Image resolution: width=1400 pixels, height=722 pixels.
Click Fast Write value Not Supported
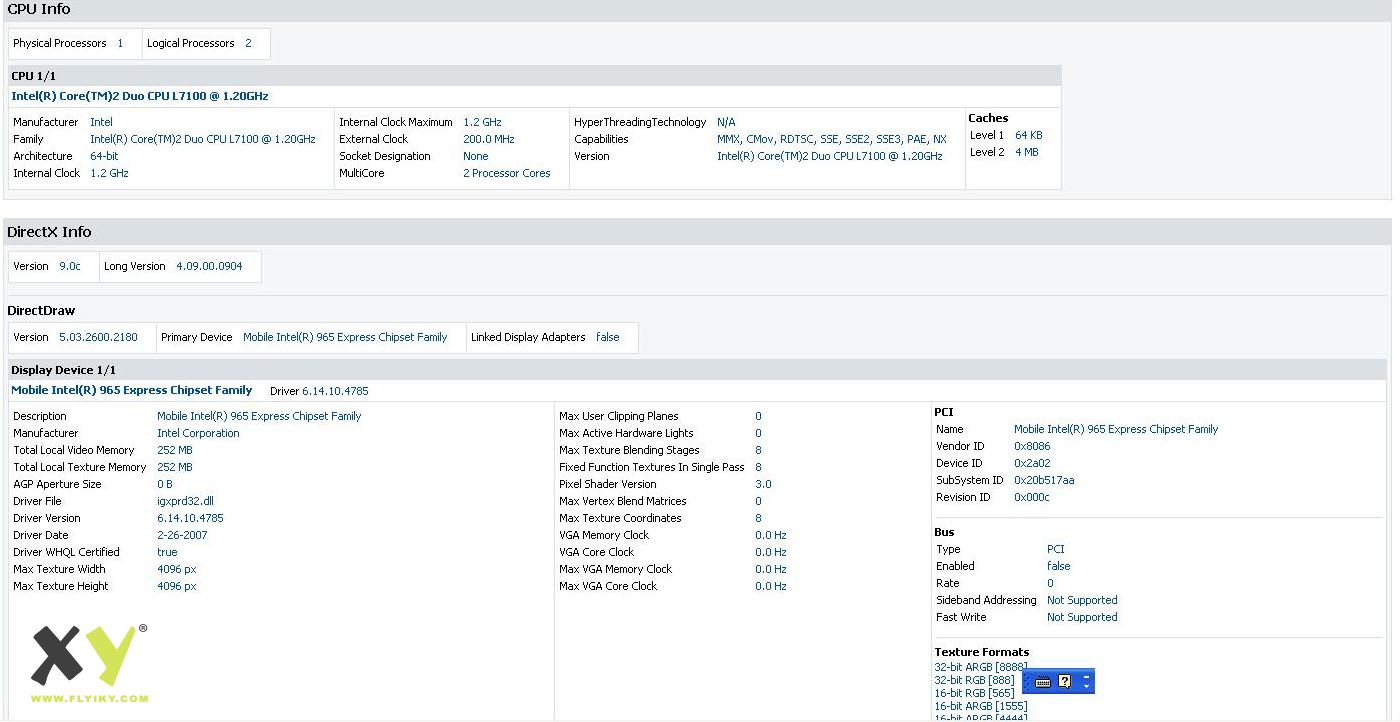click(x=1082, y=617)
